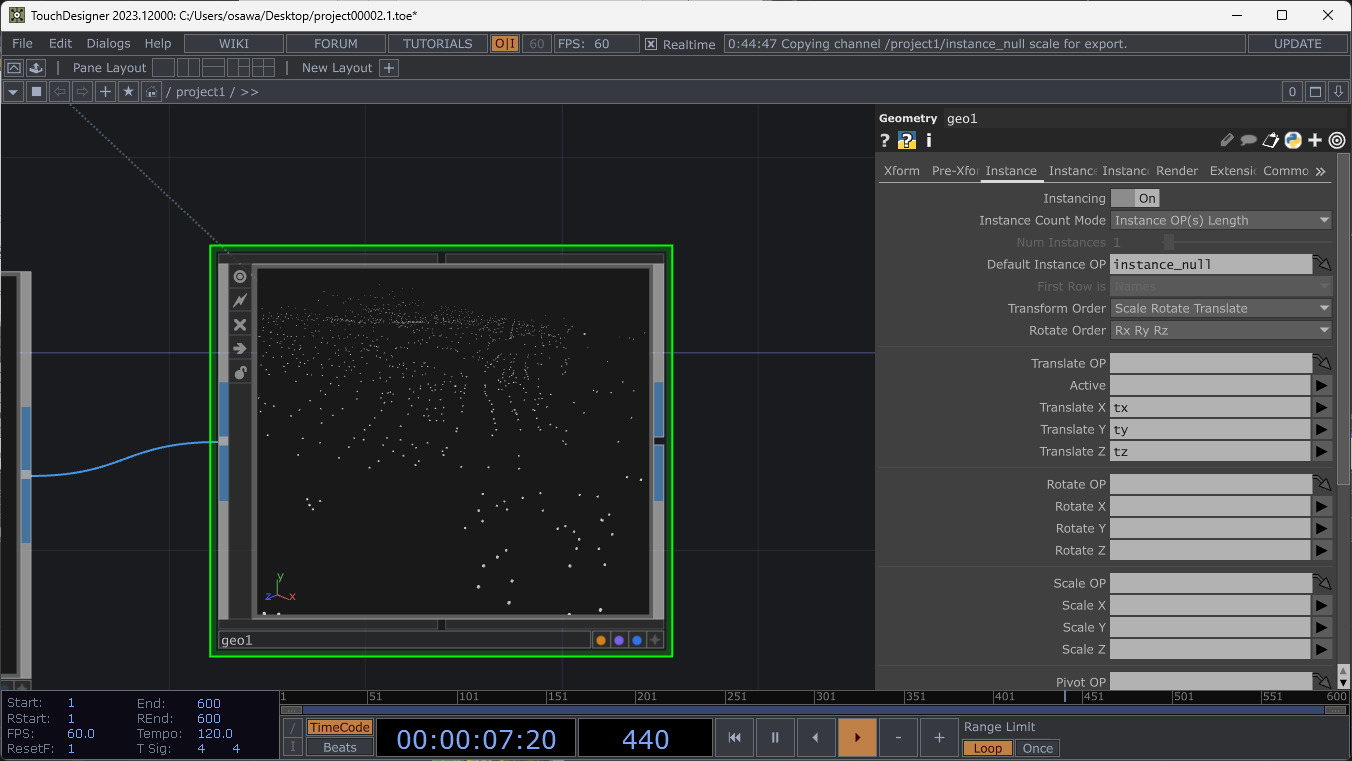1352x761 pixels.
Task: Select the four-pane grid layout icon
Action: pos(263,68)
